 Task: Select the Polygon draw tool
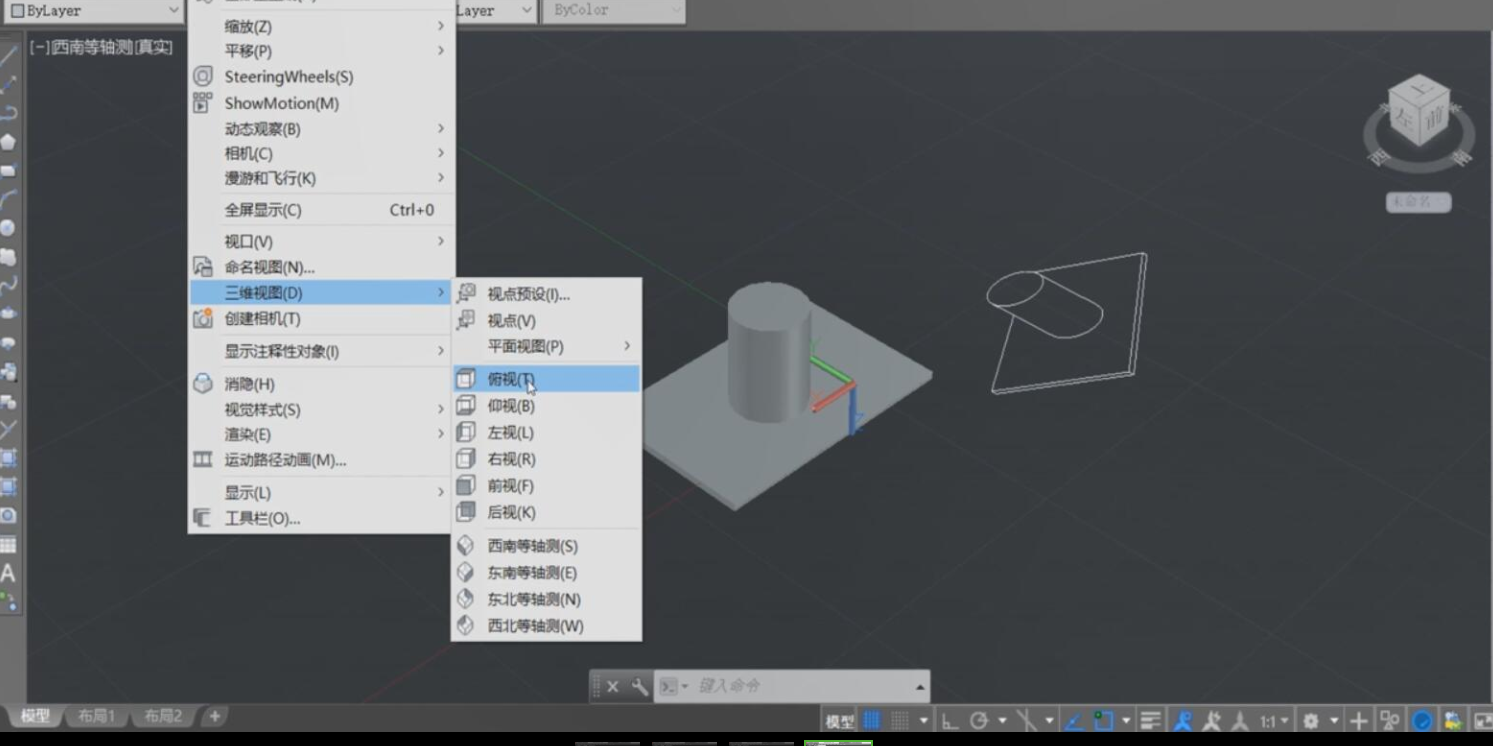coord(8,142)
